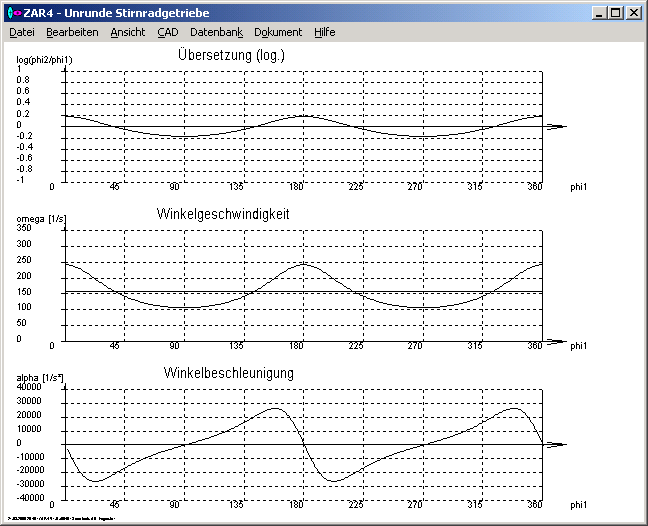
Task: Click the phi1 label of the Übersetzung chart
Action: click(x=579, y=187)
